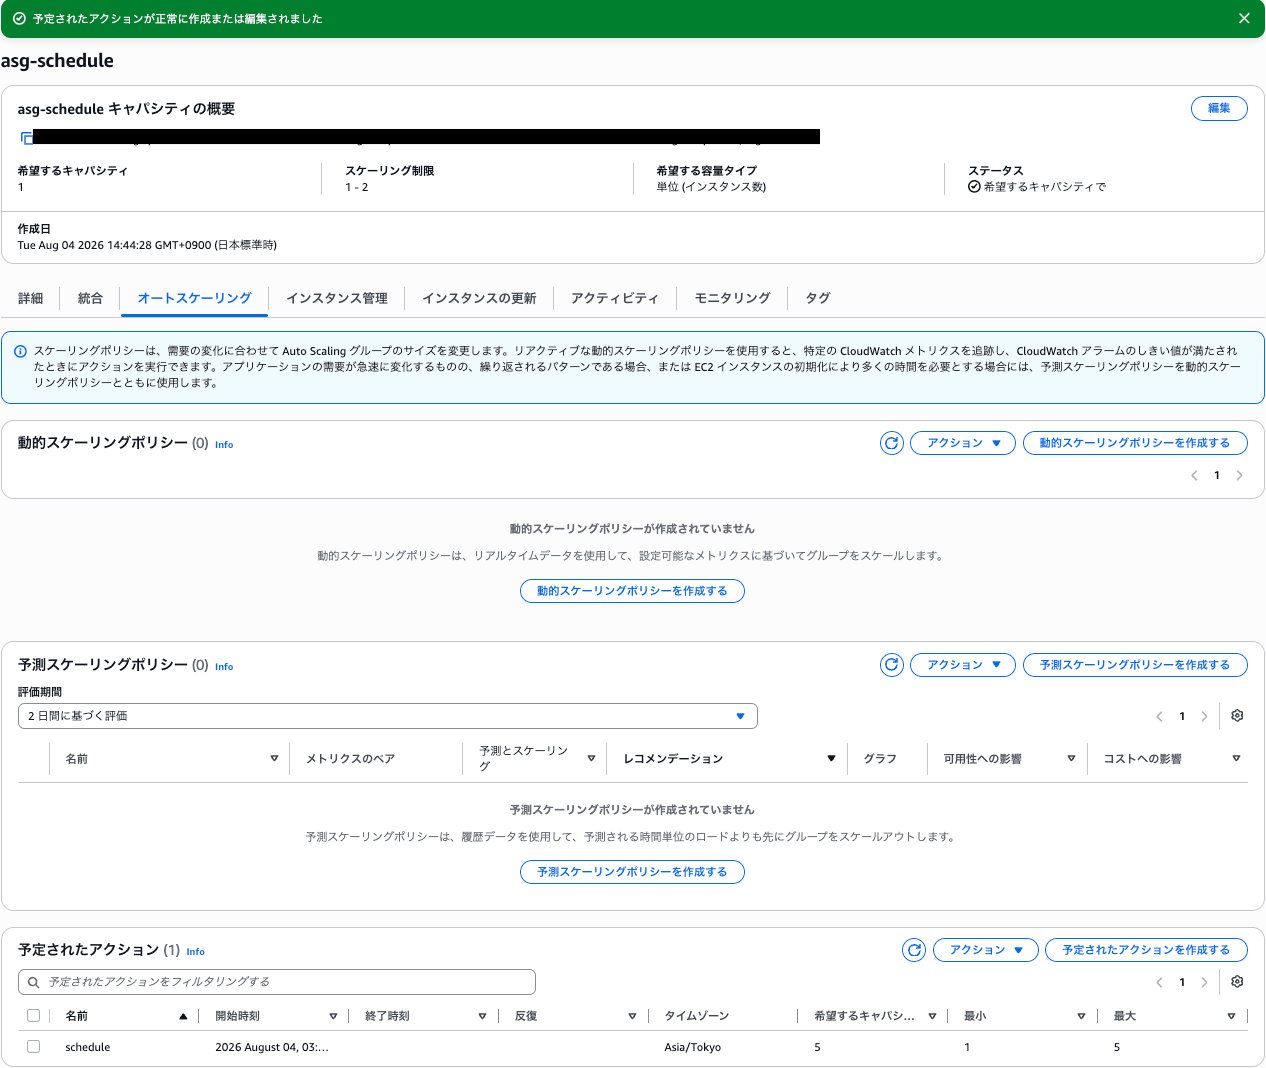Click the schedule action name cell
The image size is (1266, 1068).
tap(88, 1047)
